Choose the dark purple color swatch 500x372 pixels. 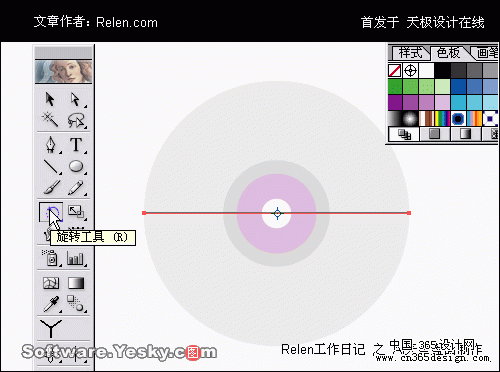pos(395,102)
